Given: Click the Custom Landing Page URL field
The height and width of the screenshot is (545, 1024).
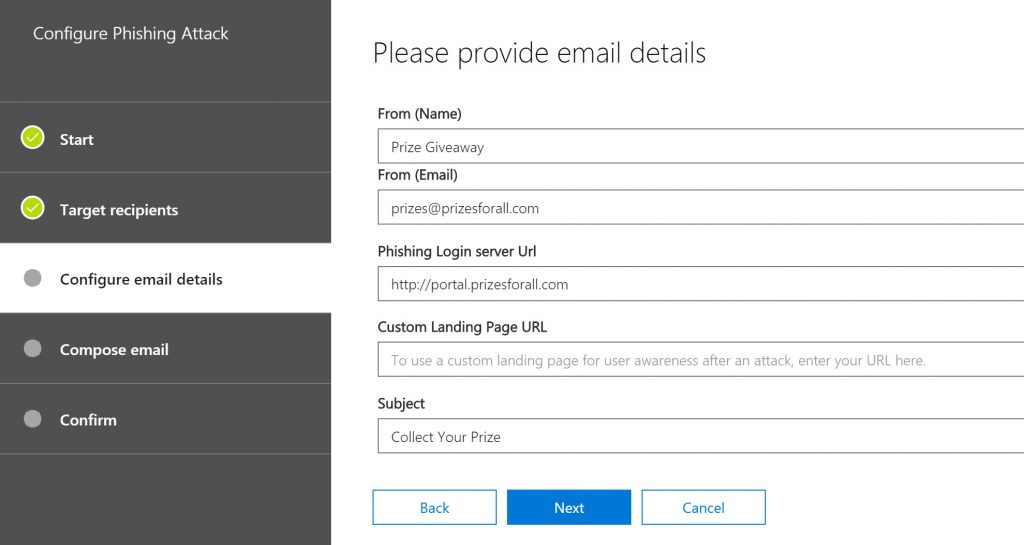Looking at the screenshot, I should pos(701,360).
